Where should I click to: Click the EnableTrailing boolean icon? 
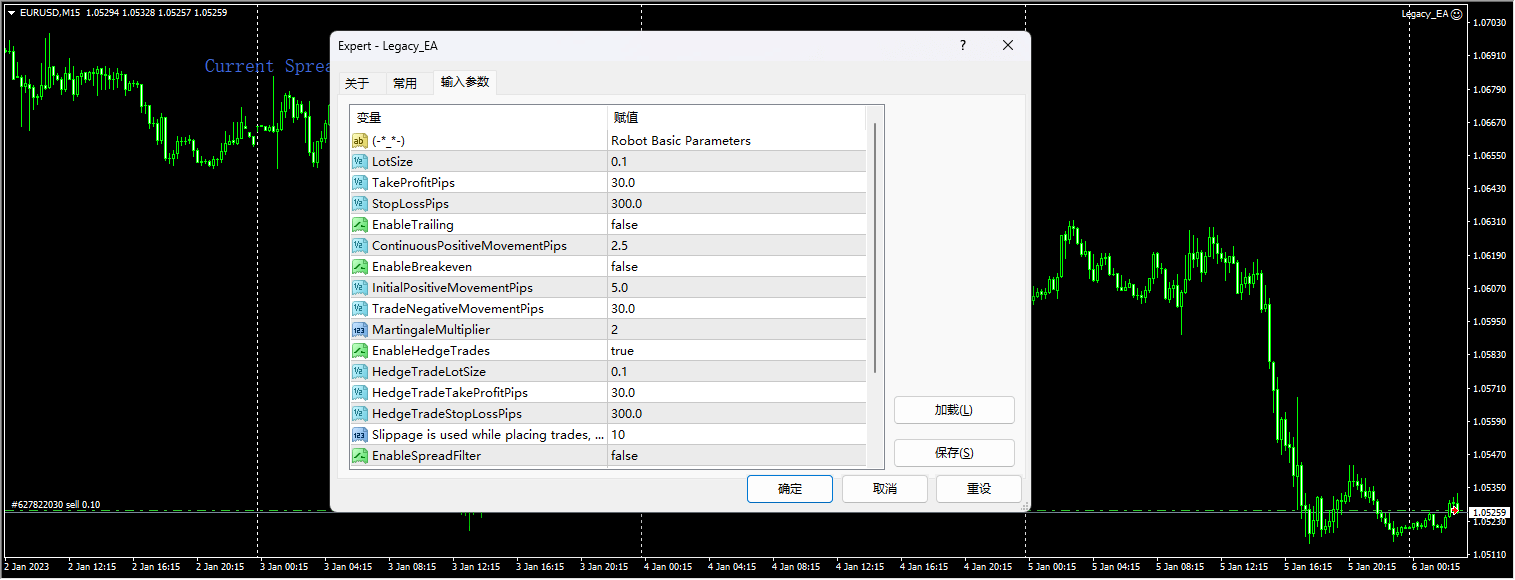[360, 225]
